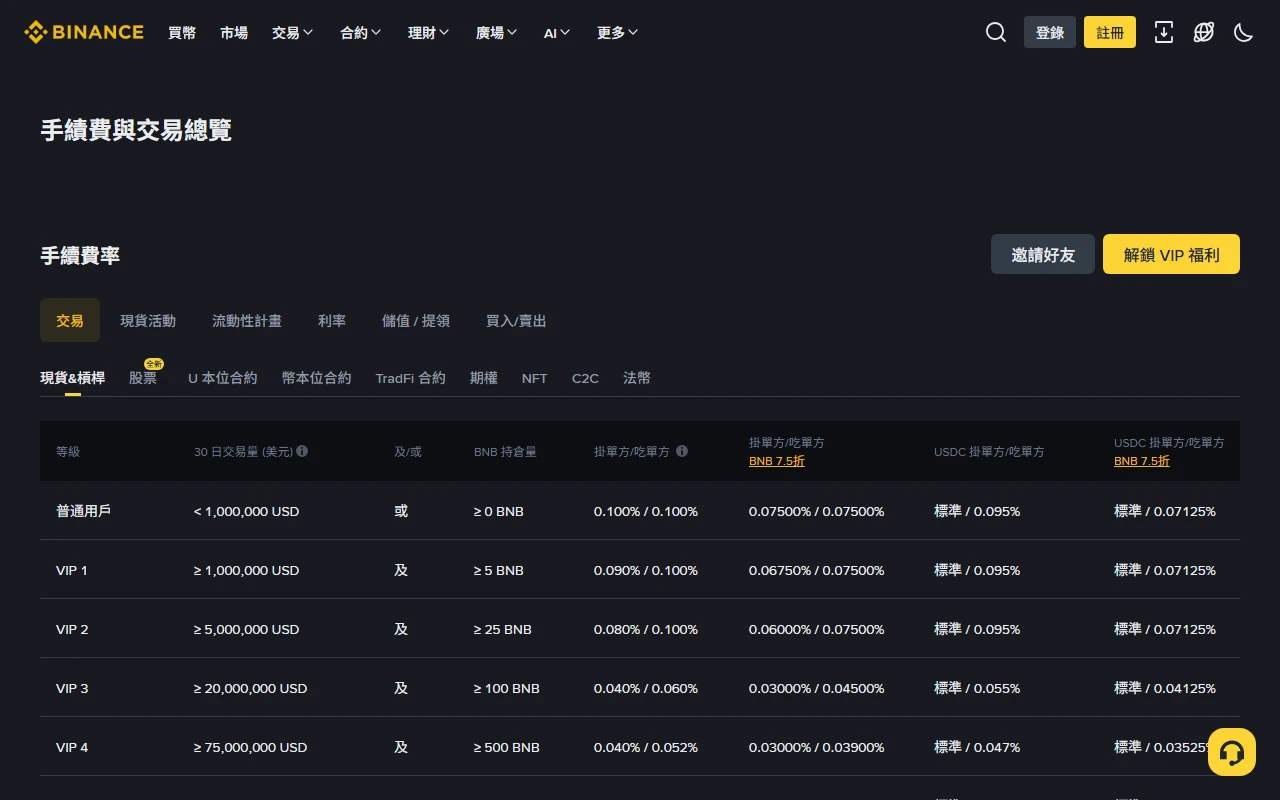
Task: Click the '0.06750% / 0.07500%' cell
Action: pyautogui.click(x=817, y=570)
